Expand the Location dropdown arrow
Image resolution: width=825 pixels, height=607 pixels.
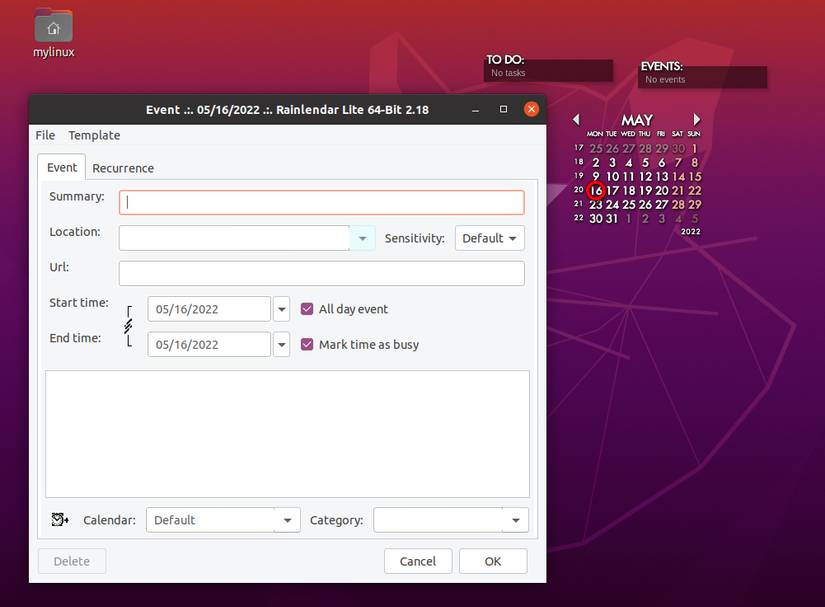(x=362, y=238)
